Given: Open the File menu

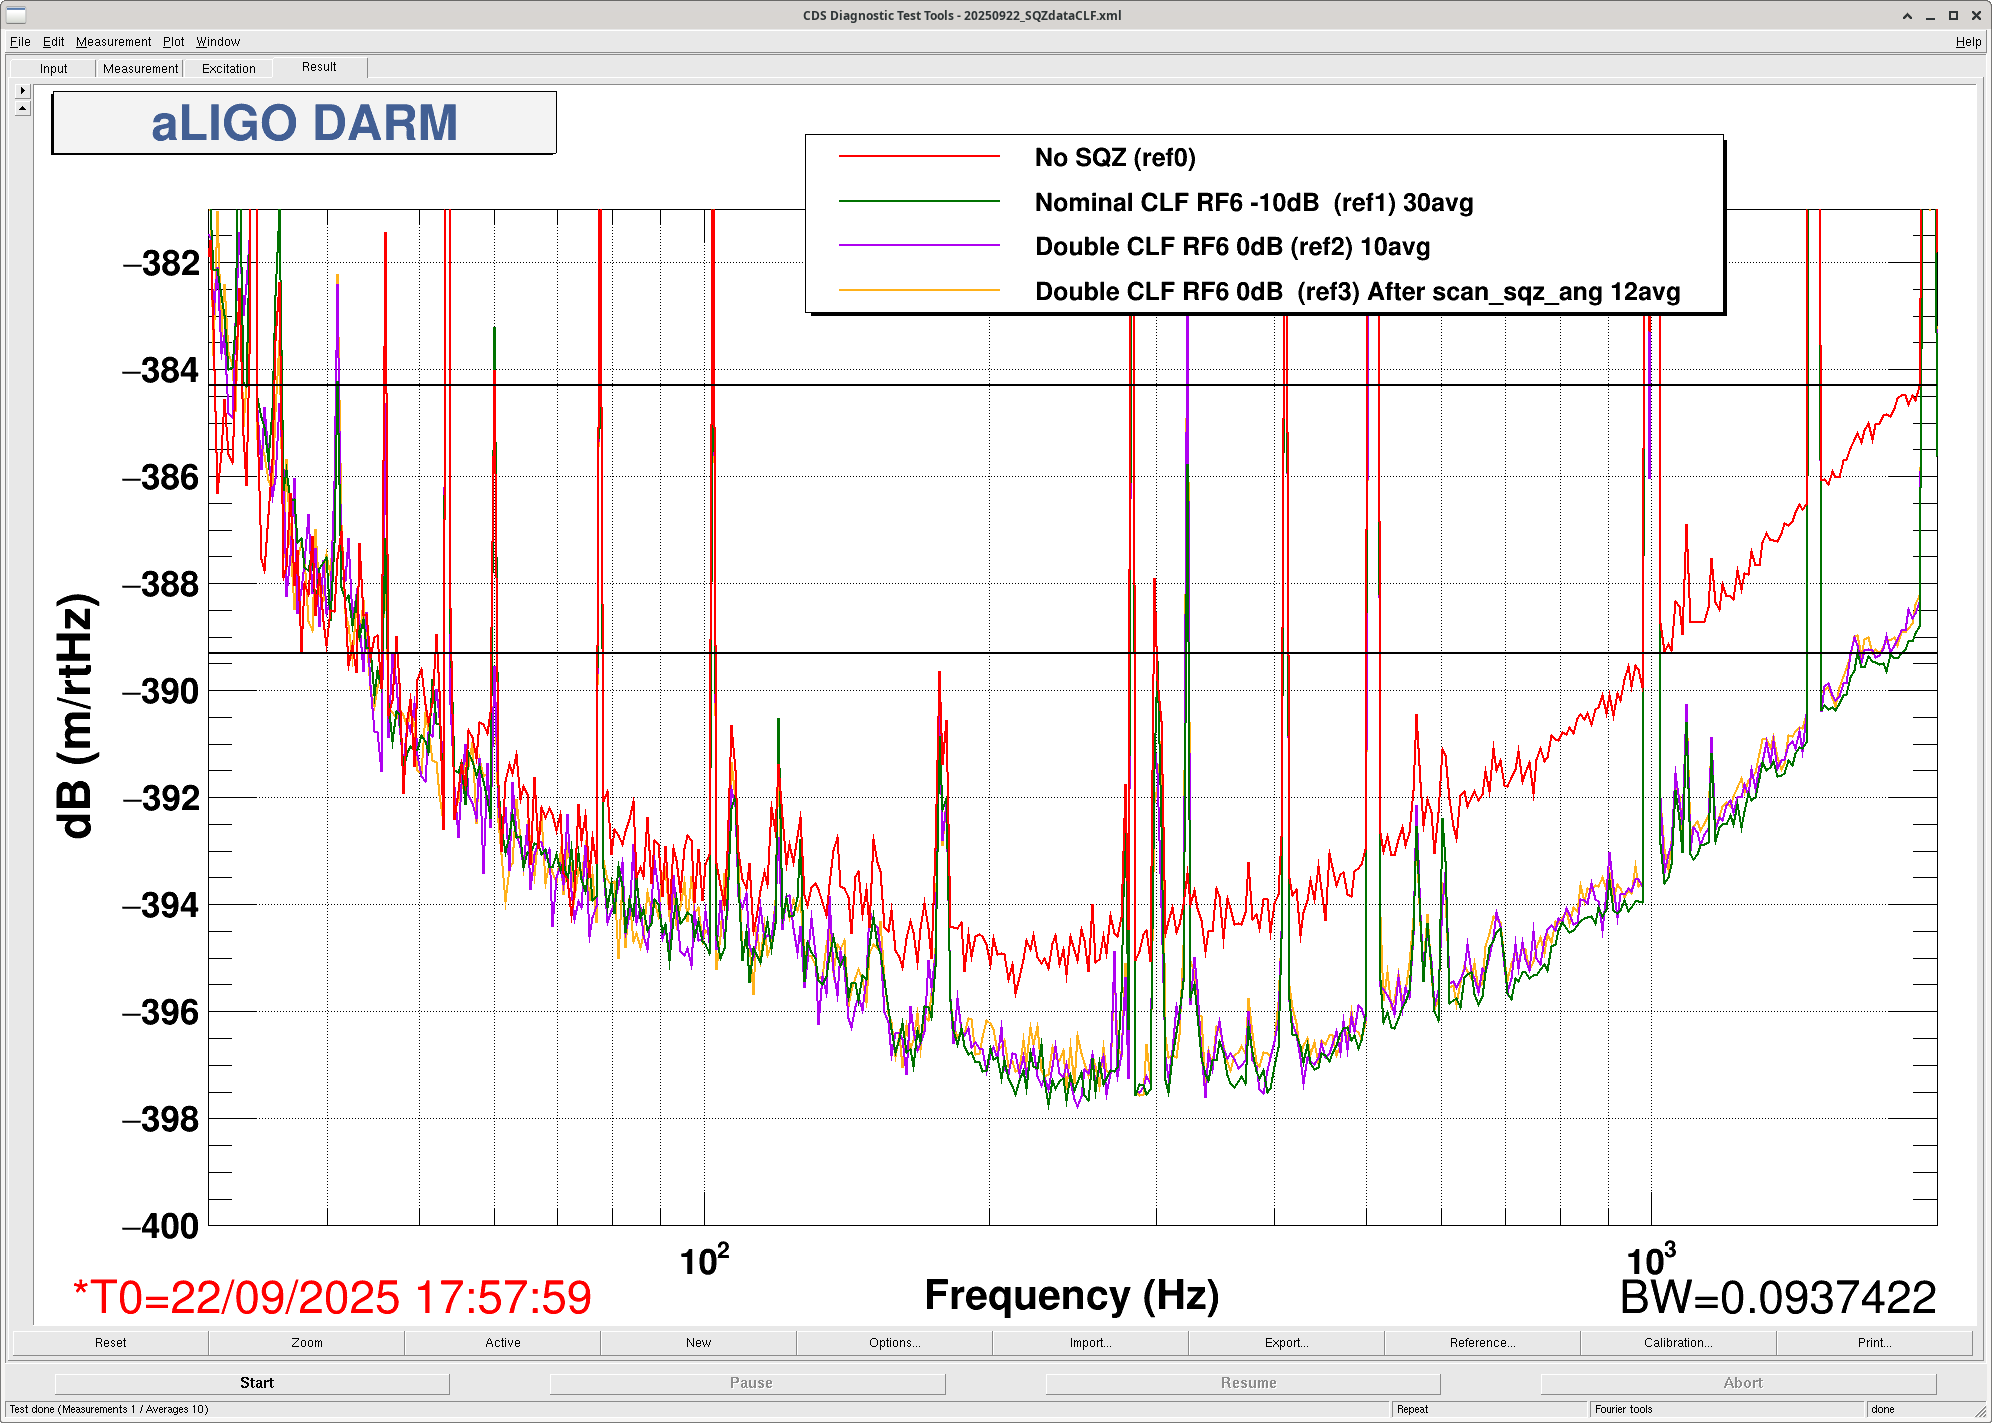Looking at the screenshot, I should pyautogui.click(x=20, y=42).
